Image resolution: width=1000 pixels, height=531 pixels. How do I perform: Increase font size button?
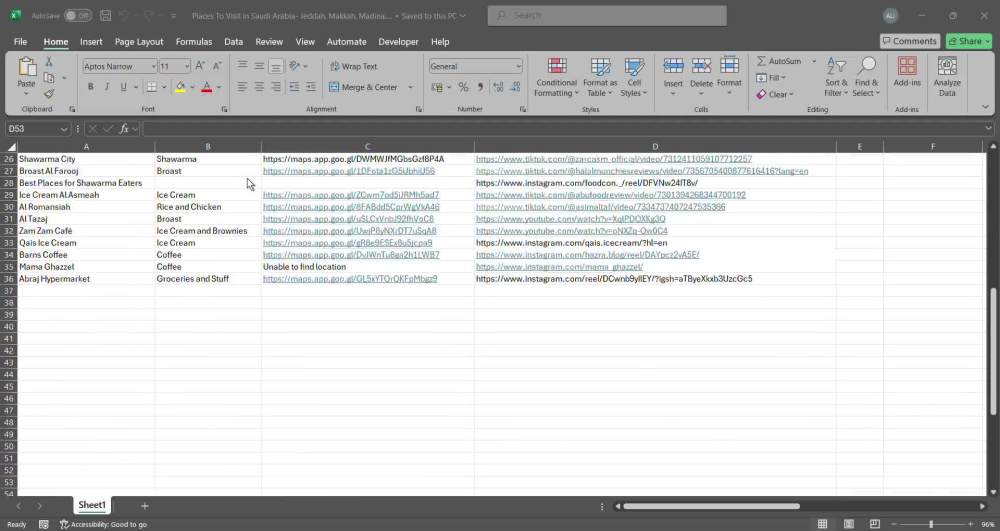[x=200, y=66]
